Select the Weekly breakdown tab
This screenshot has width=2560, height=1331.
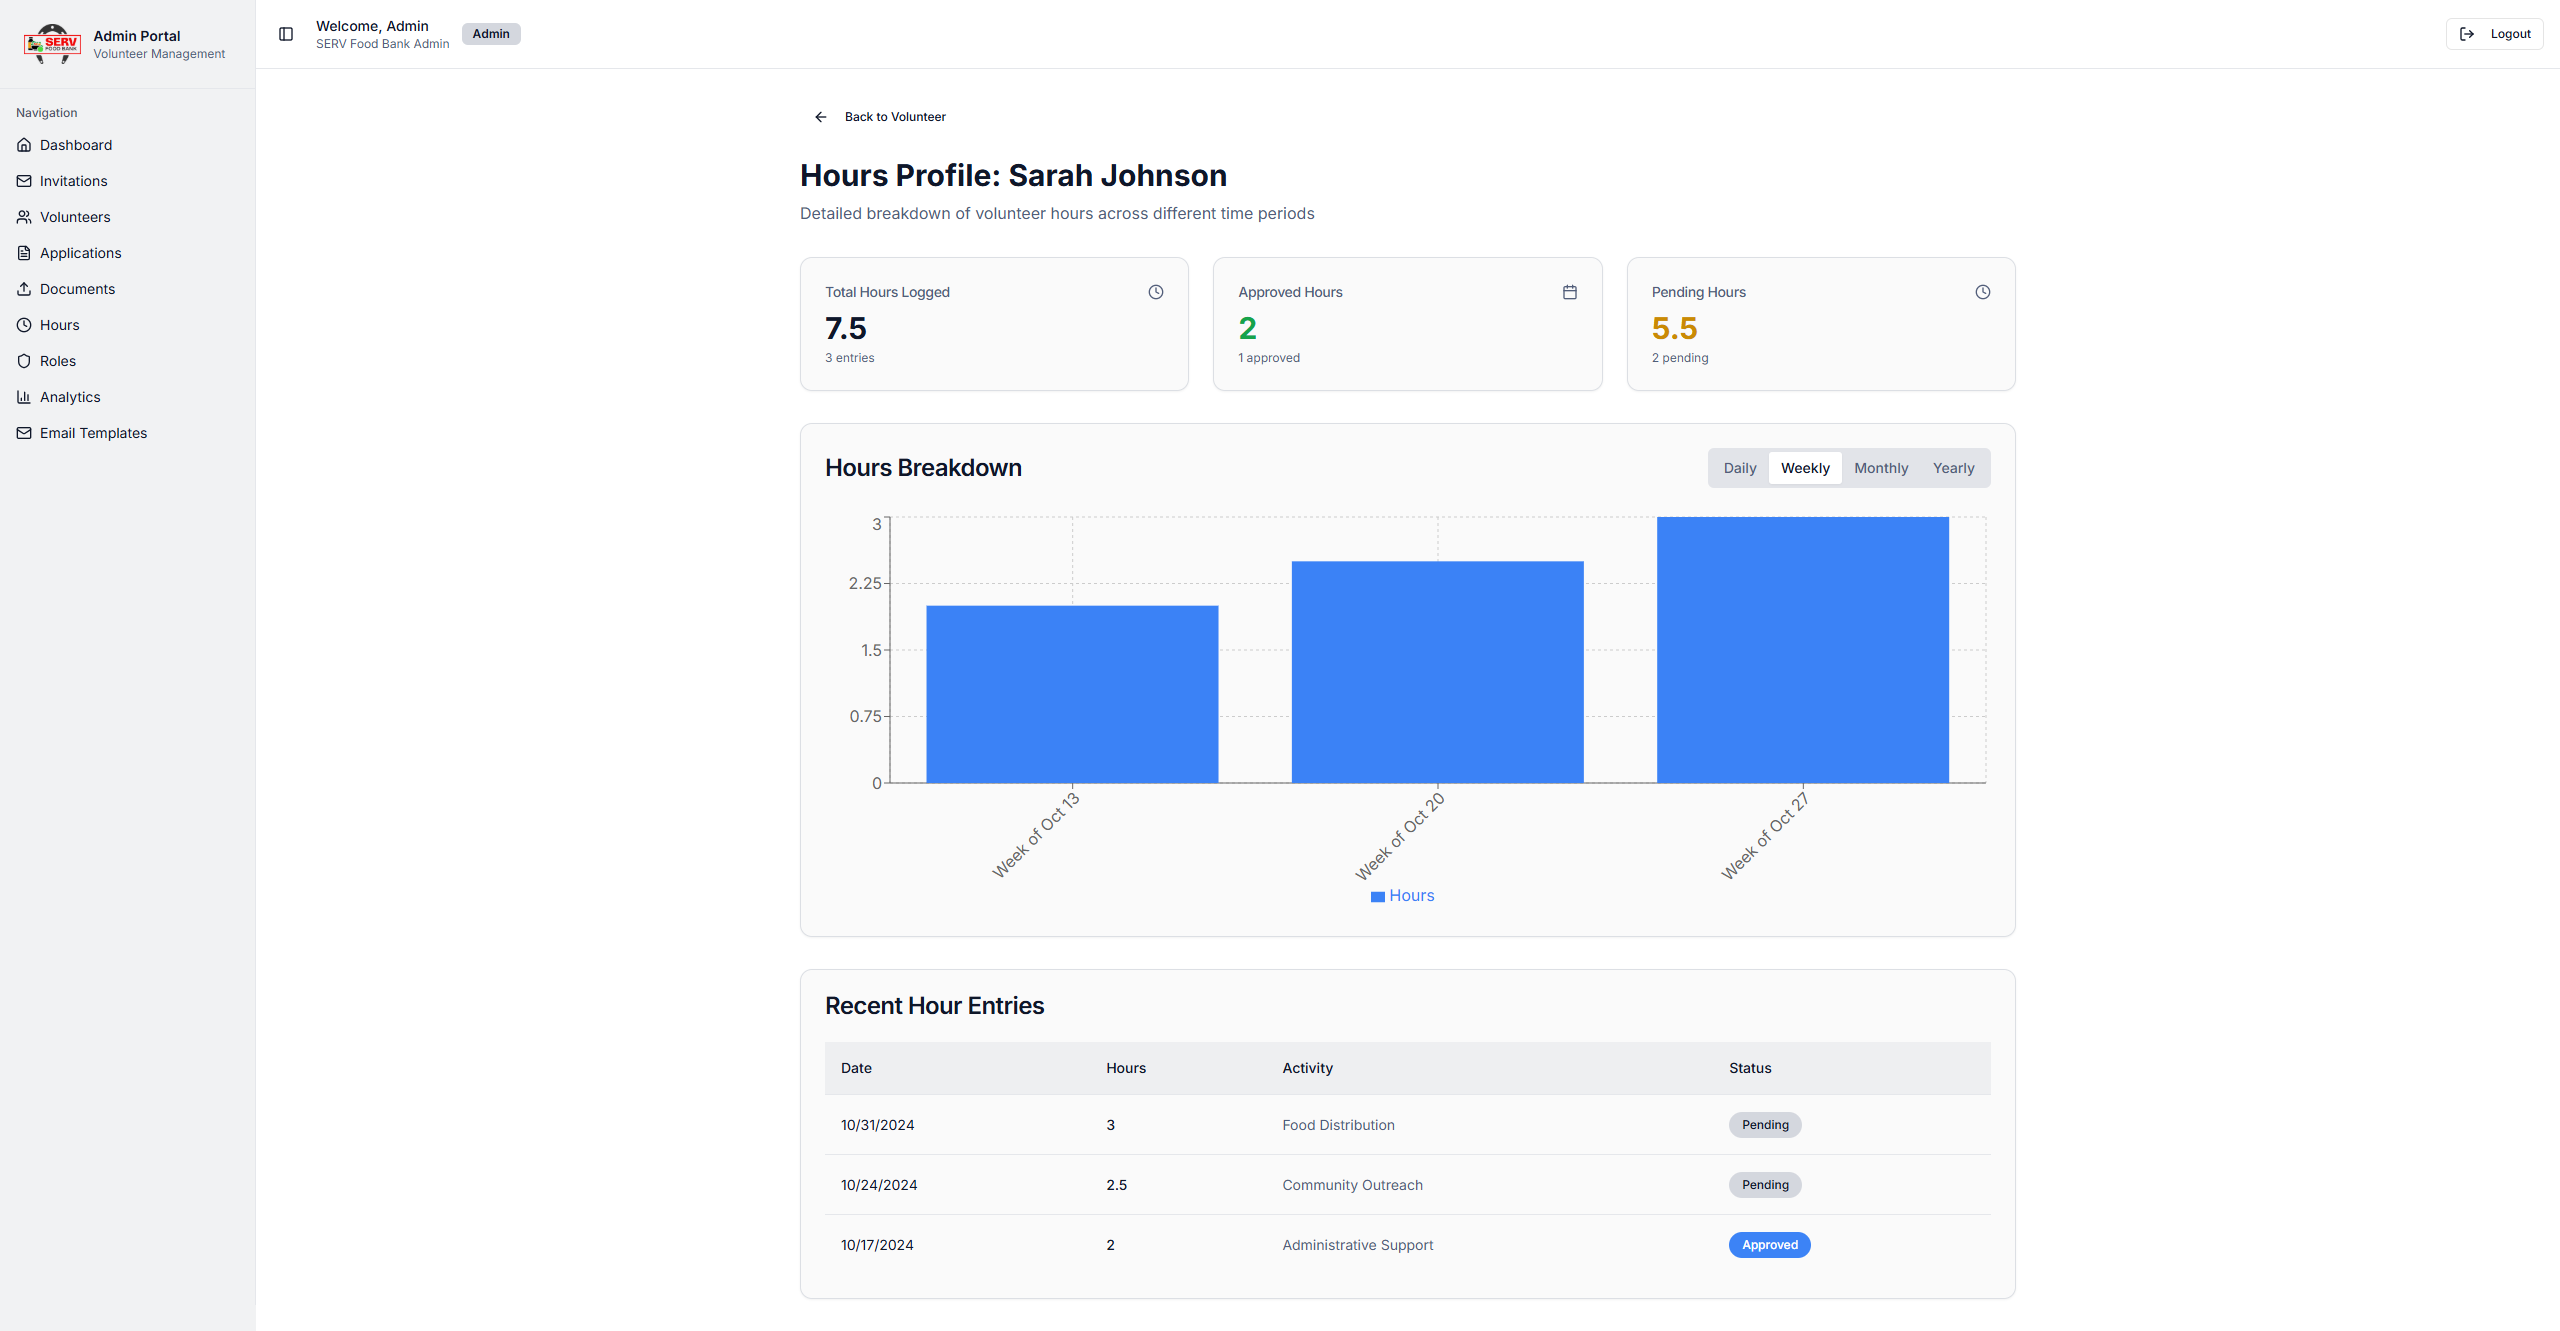pyautogui.click(x=1804, y=468)
